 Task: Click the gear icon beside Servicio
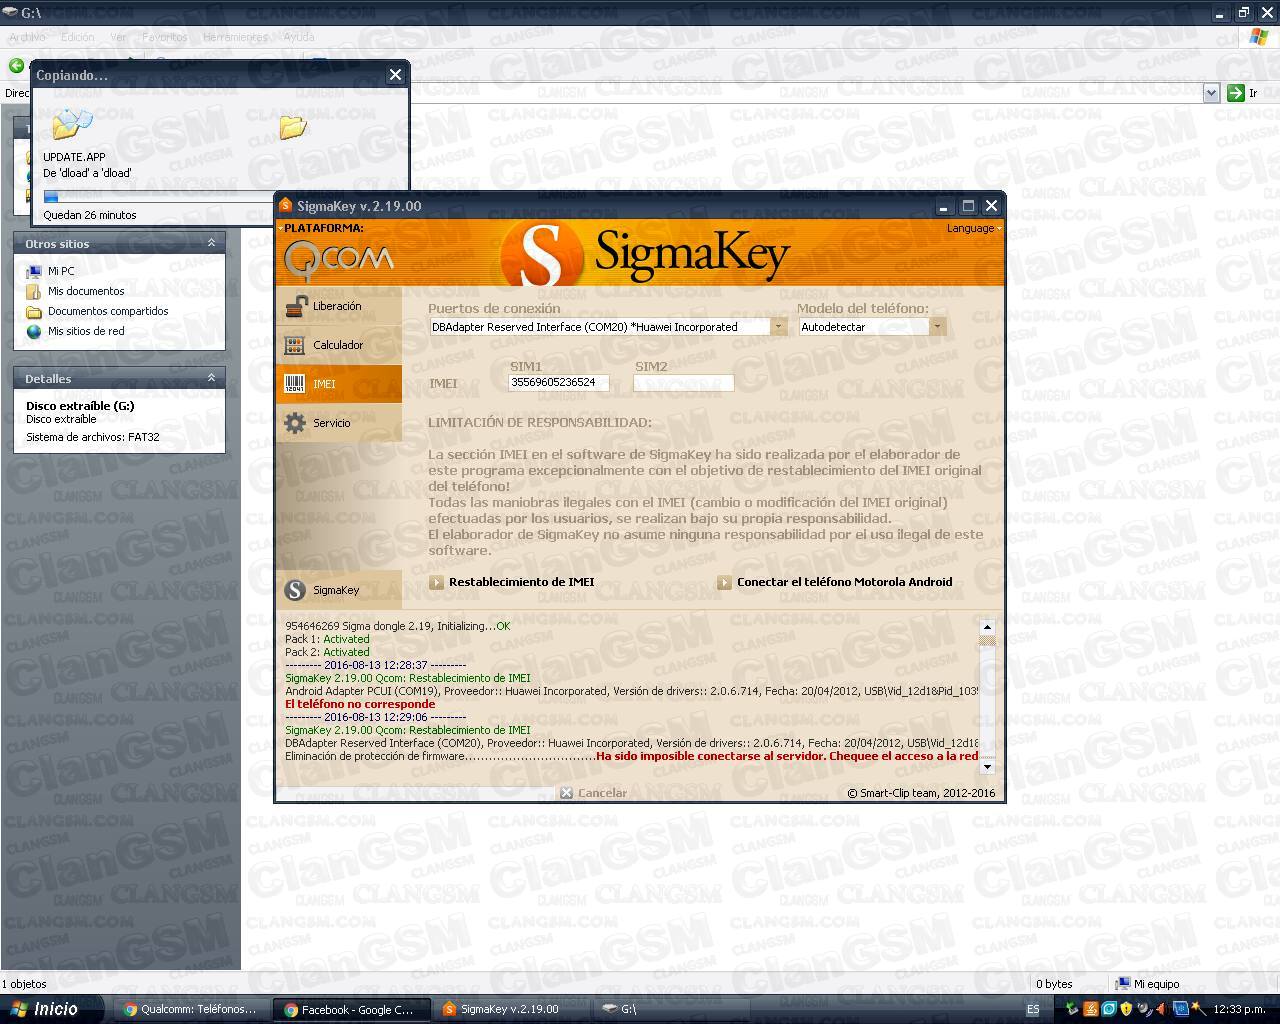click(x=294, y=423)
